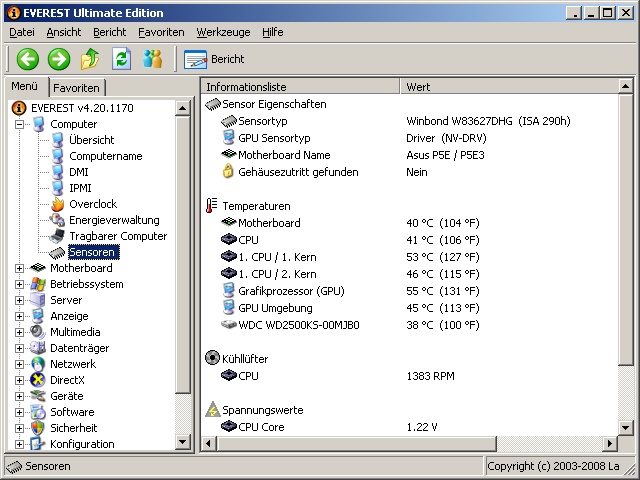This screenshot has width=640, height=480.
Task: Click the Wert column header
Action: pos(509,87)
